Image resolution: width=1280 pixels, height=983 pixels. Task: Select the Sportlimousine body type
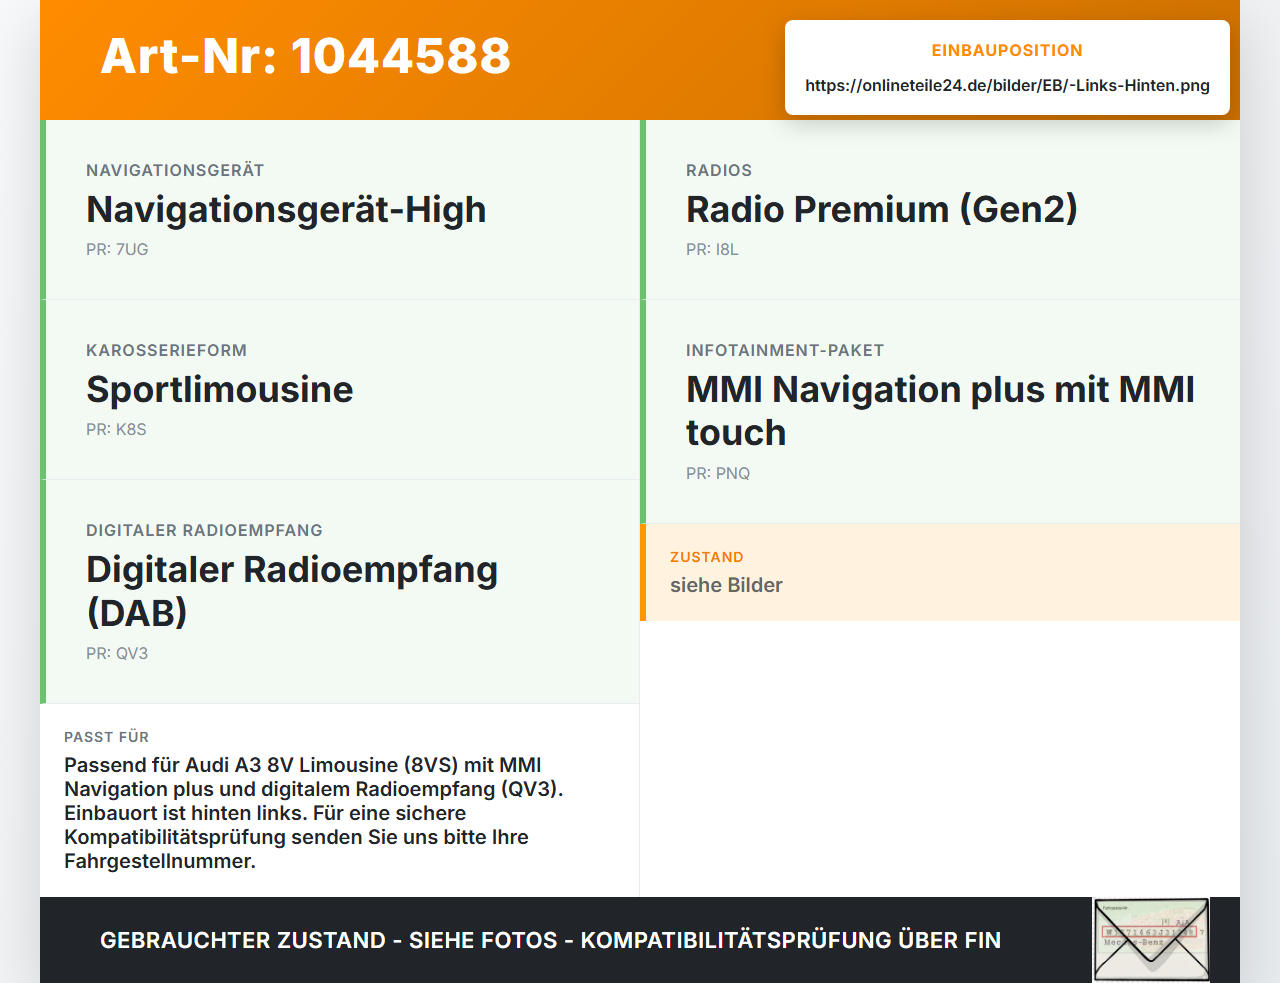tap(220, 389)
